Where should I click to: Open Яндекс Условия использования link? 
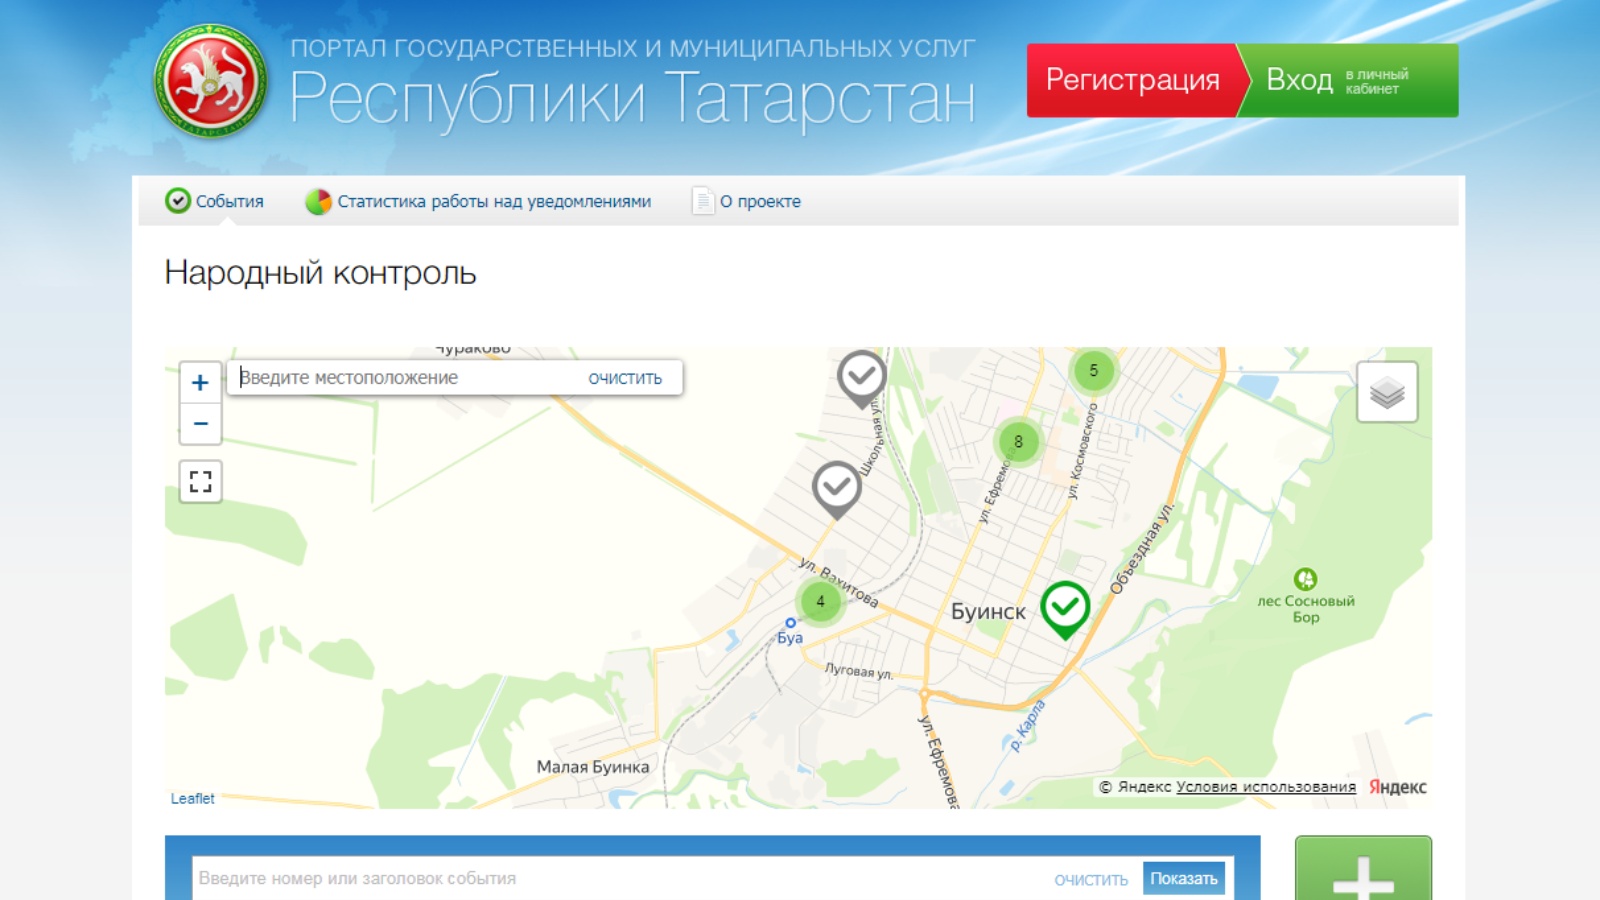click(x=1265, y=787)
